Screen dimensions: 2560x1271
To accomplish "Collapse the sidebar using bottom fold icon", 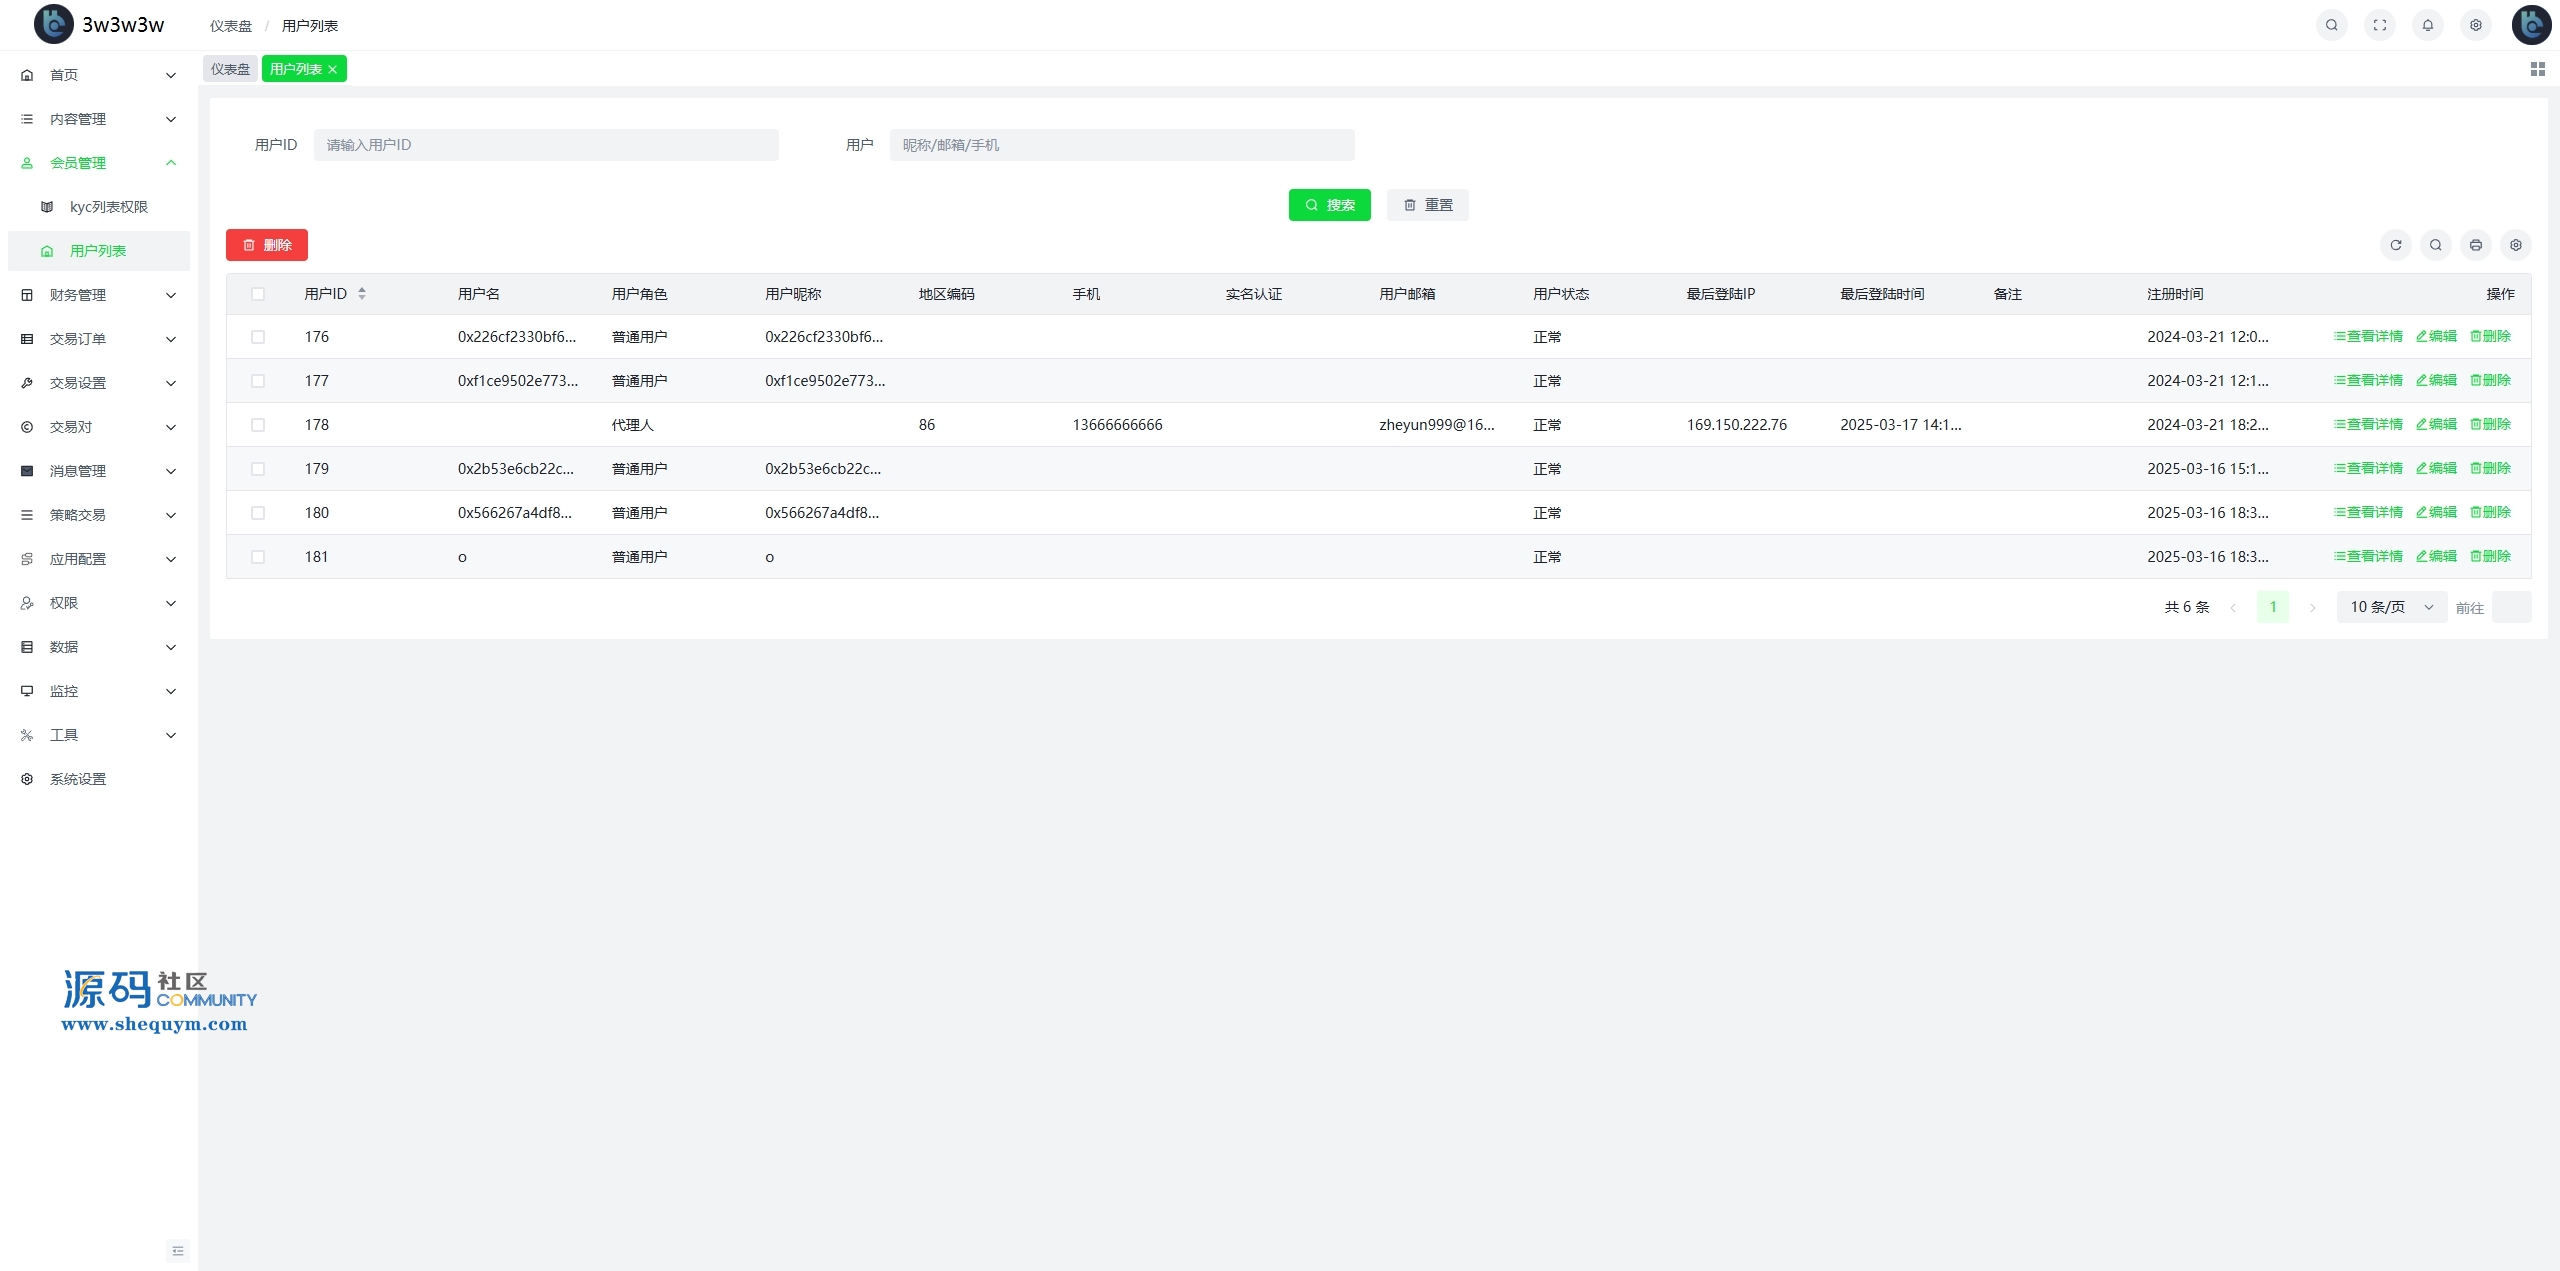I will tap(178, 1250).
